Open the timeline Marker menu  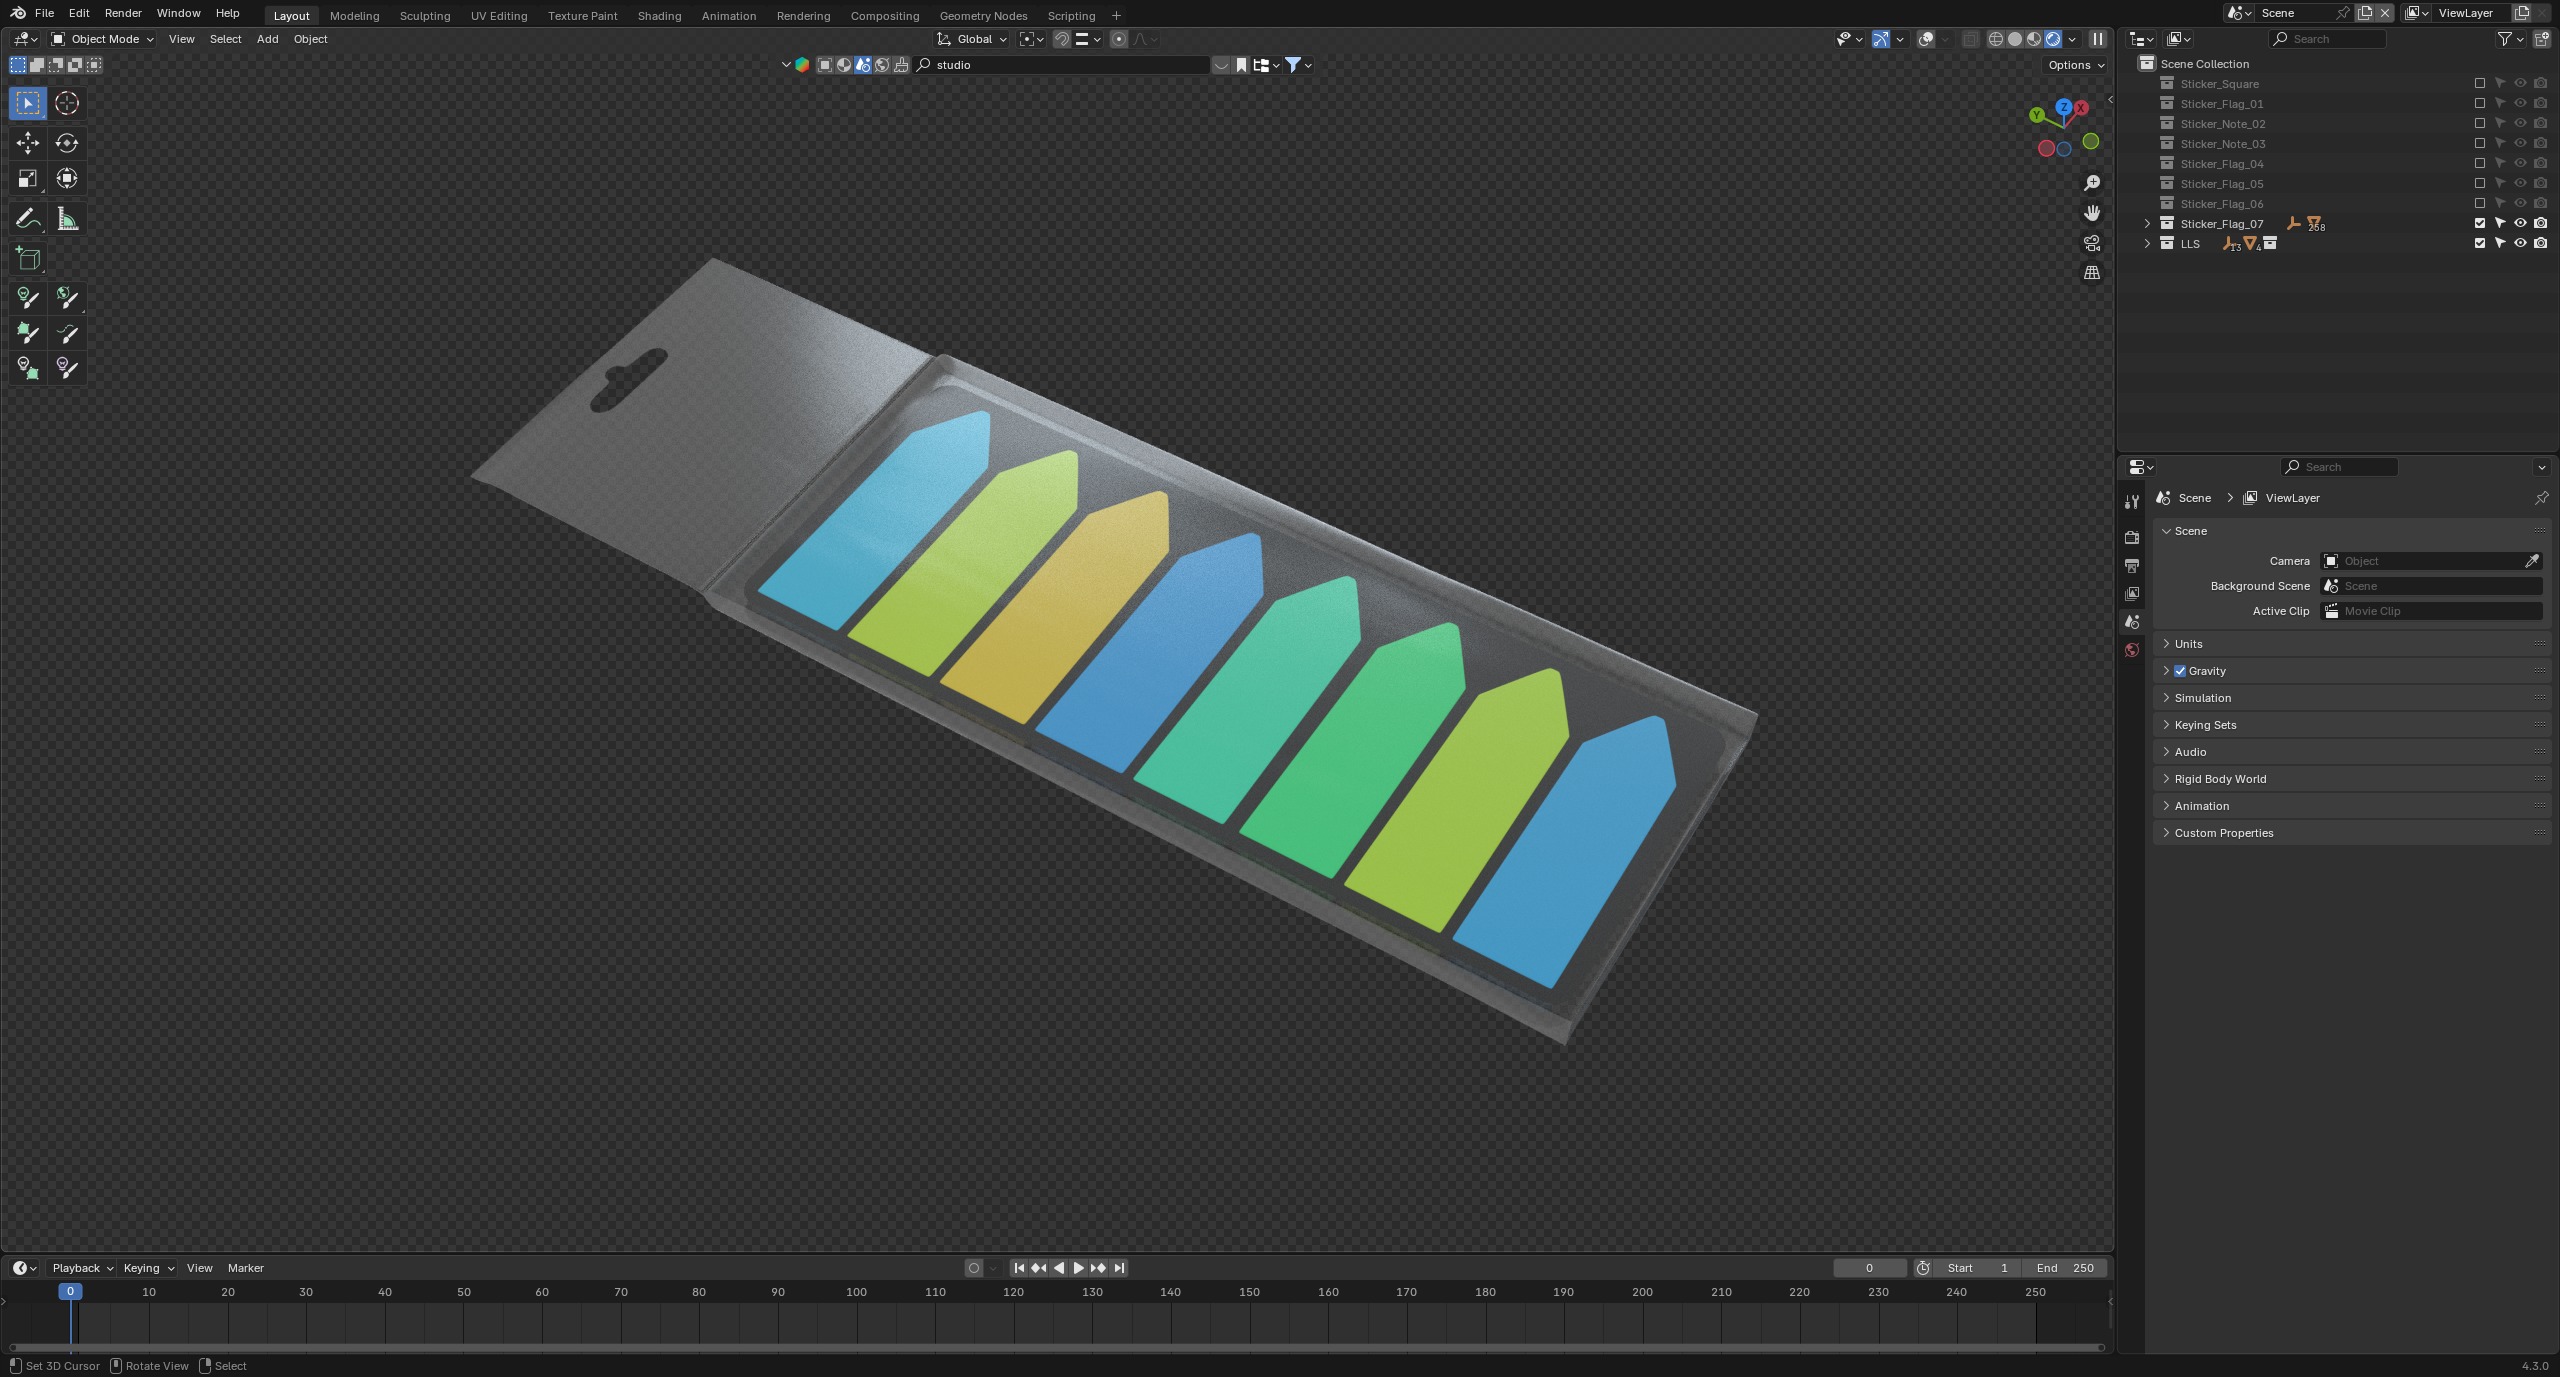[245, 1268]
